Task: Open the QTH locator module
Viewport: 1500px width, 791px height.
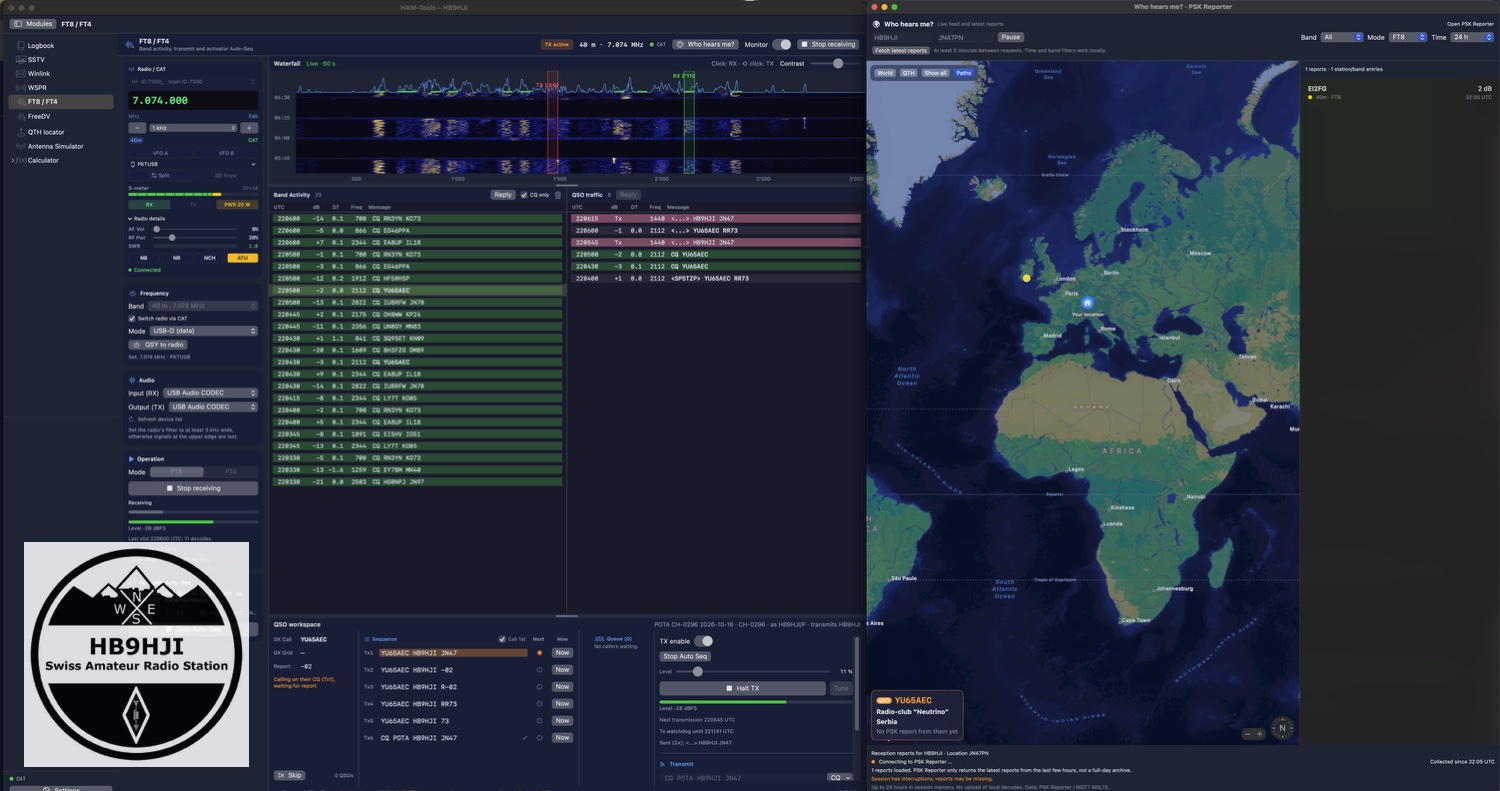Action: click(46, 131)
